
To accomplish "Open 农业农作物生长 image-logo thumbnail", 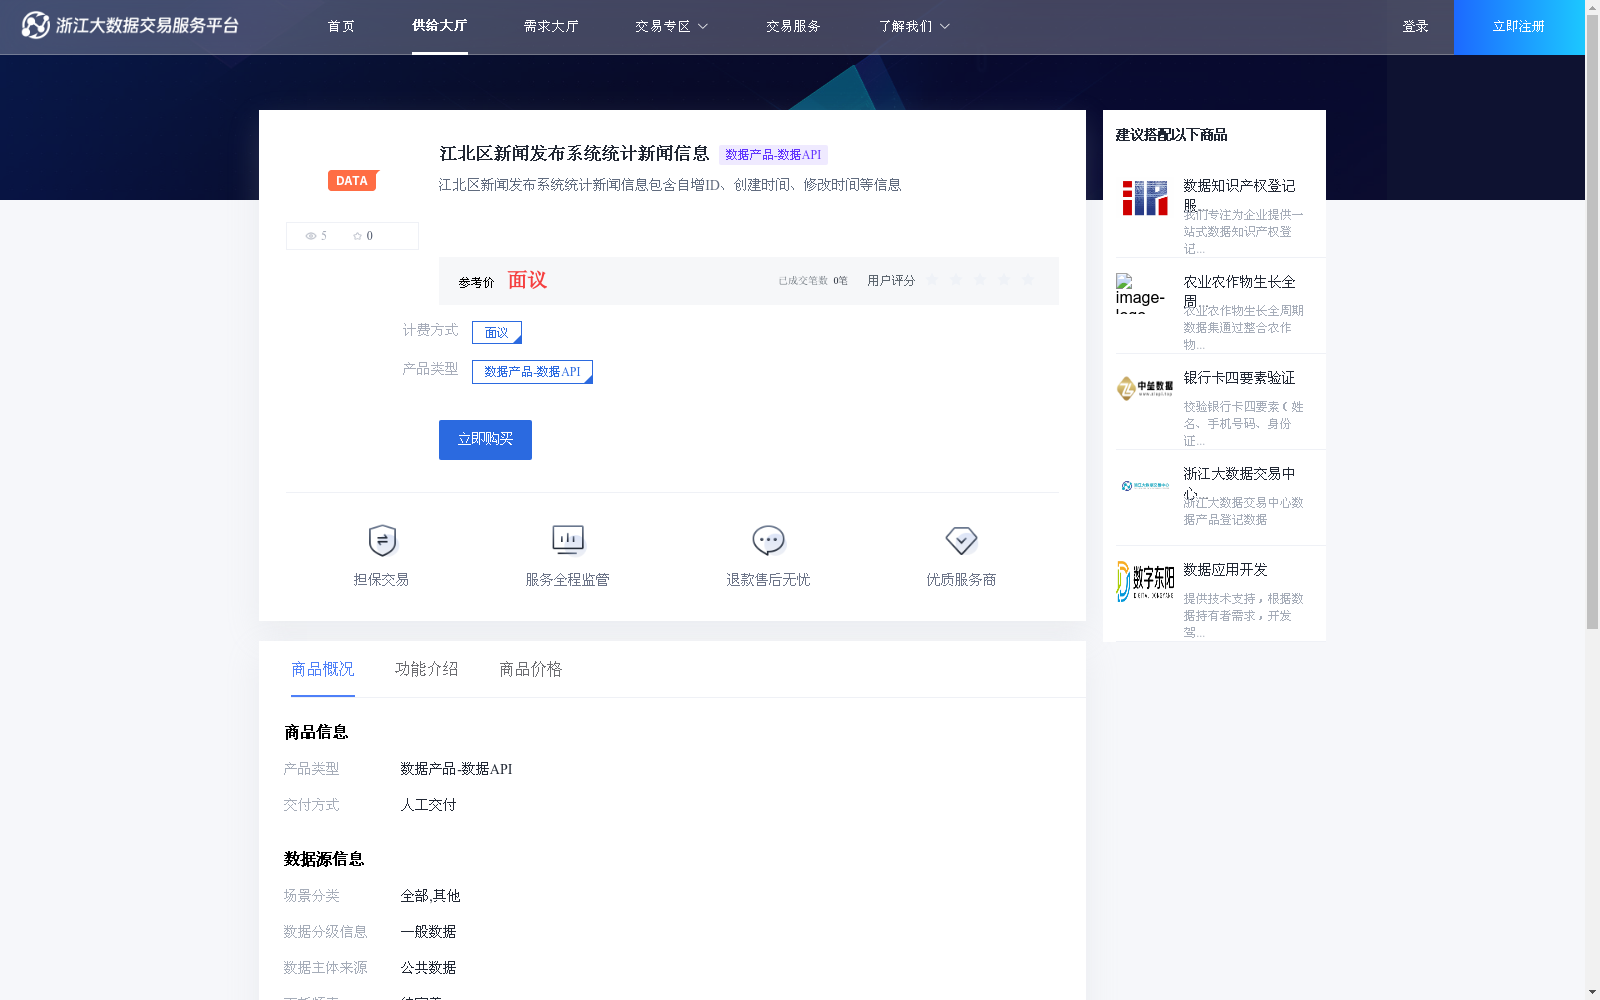I will pyautogui.click(x=1145, y=293).
